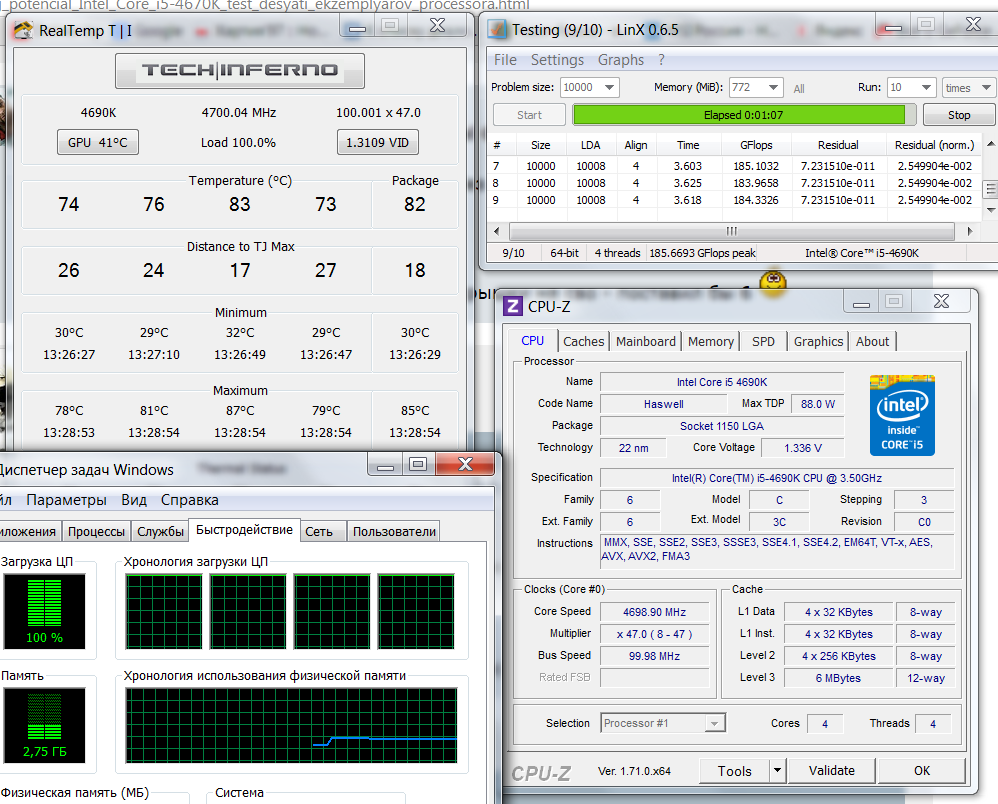
Task: Switch to the Graphics tab in CPU-Z
Action: (x=819, y=342)
